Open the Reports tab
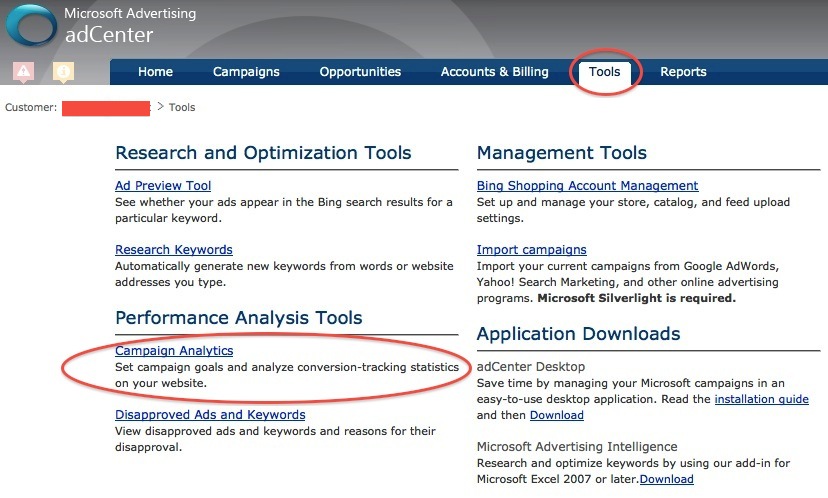The height and width of the screenshot is (498, 828). (683, 72)
